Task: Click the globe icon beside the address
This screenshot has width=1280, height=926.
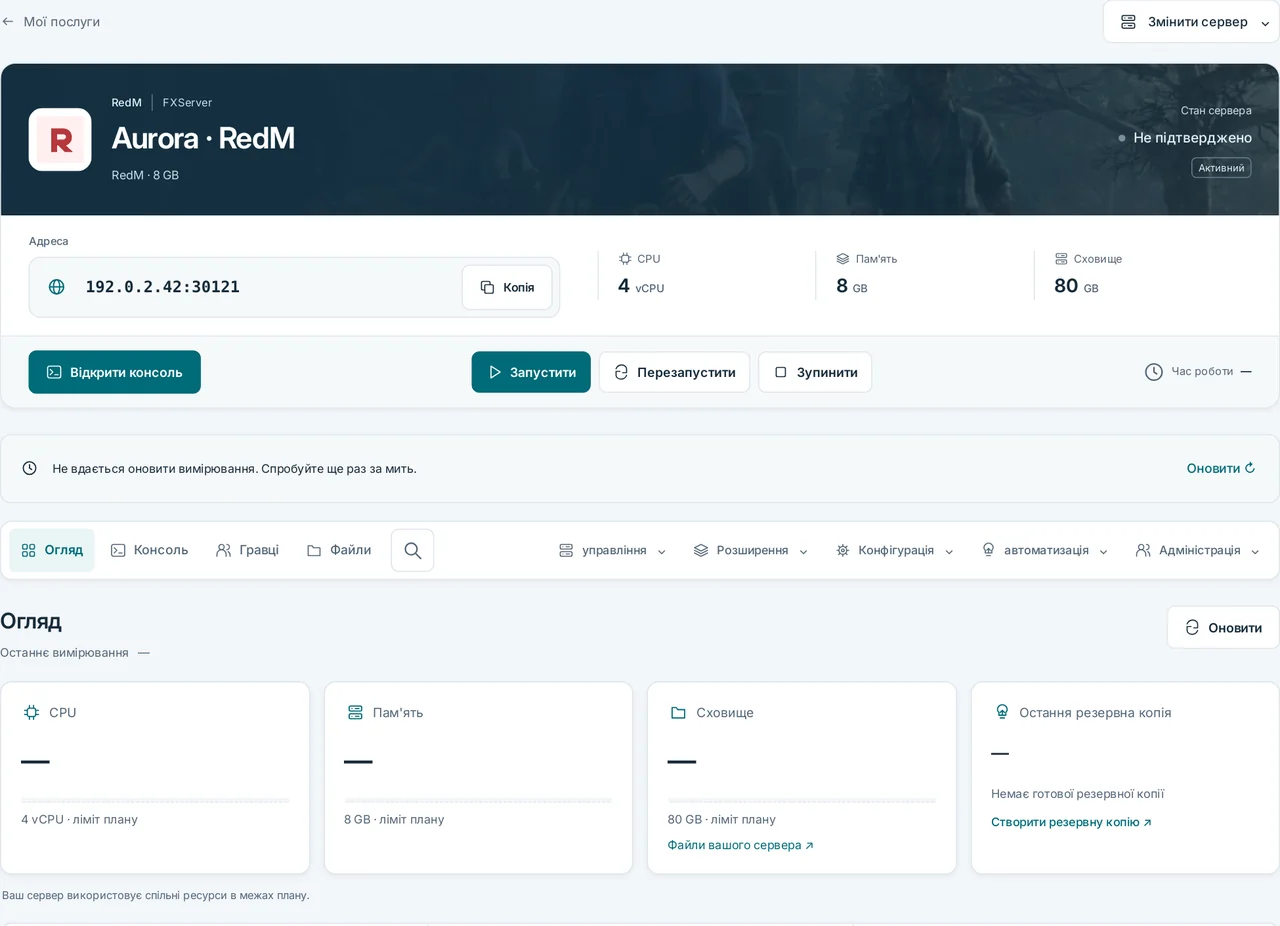Action: 57,287
